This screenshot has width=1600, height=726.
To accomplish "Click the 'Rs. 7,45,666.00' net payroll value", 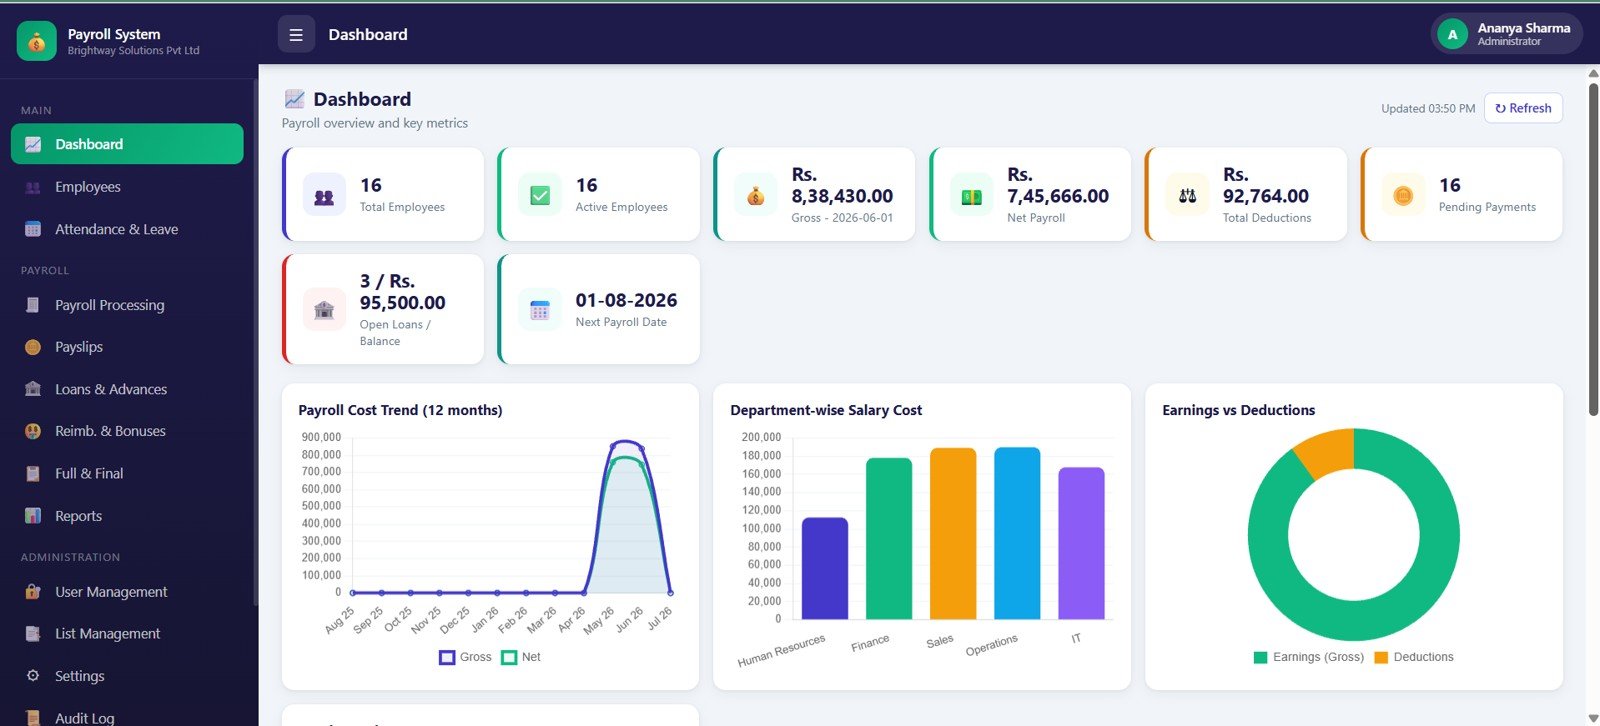I will point(1058,185).
